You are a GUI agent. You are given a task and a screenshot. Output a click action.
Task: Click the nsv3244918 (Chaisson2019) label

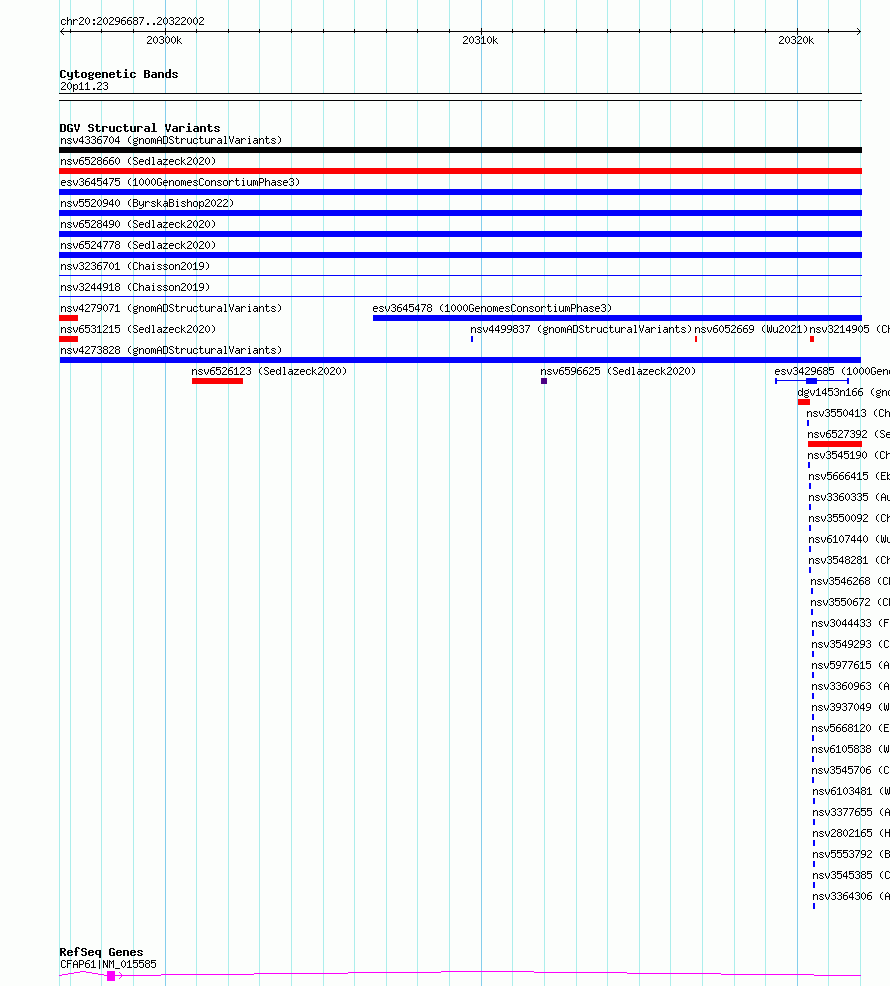(135, 287)
